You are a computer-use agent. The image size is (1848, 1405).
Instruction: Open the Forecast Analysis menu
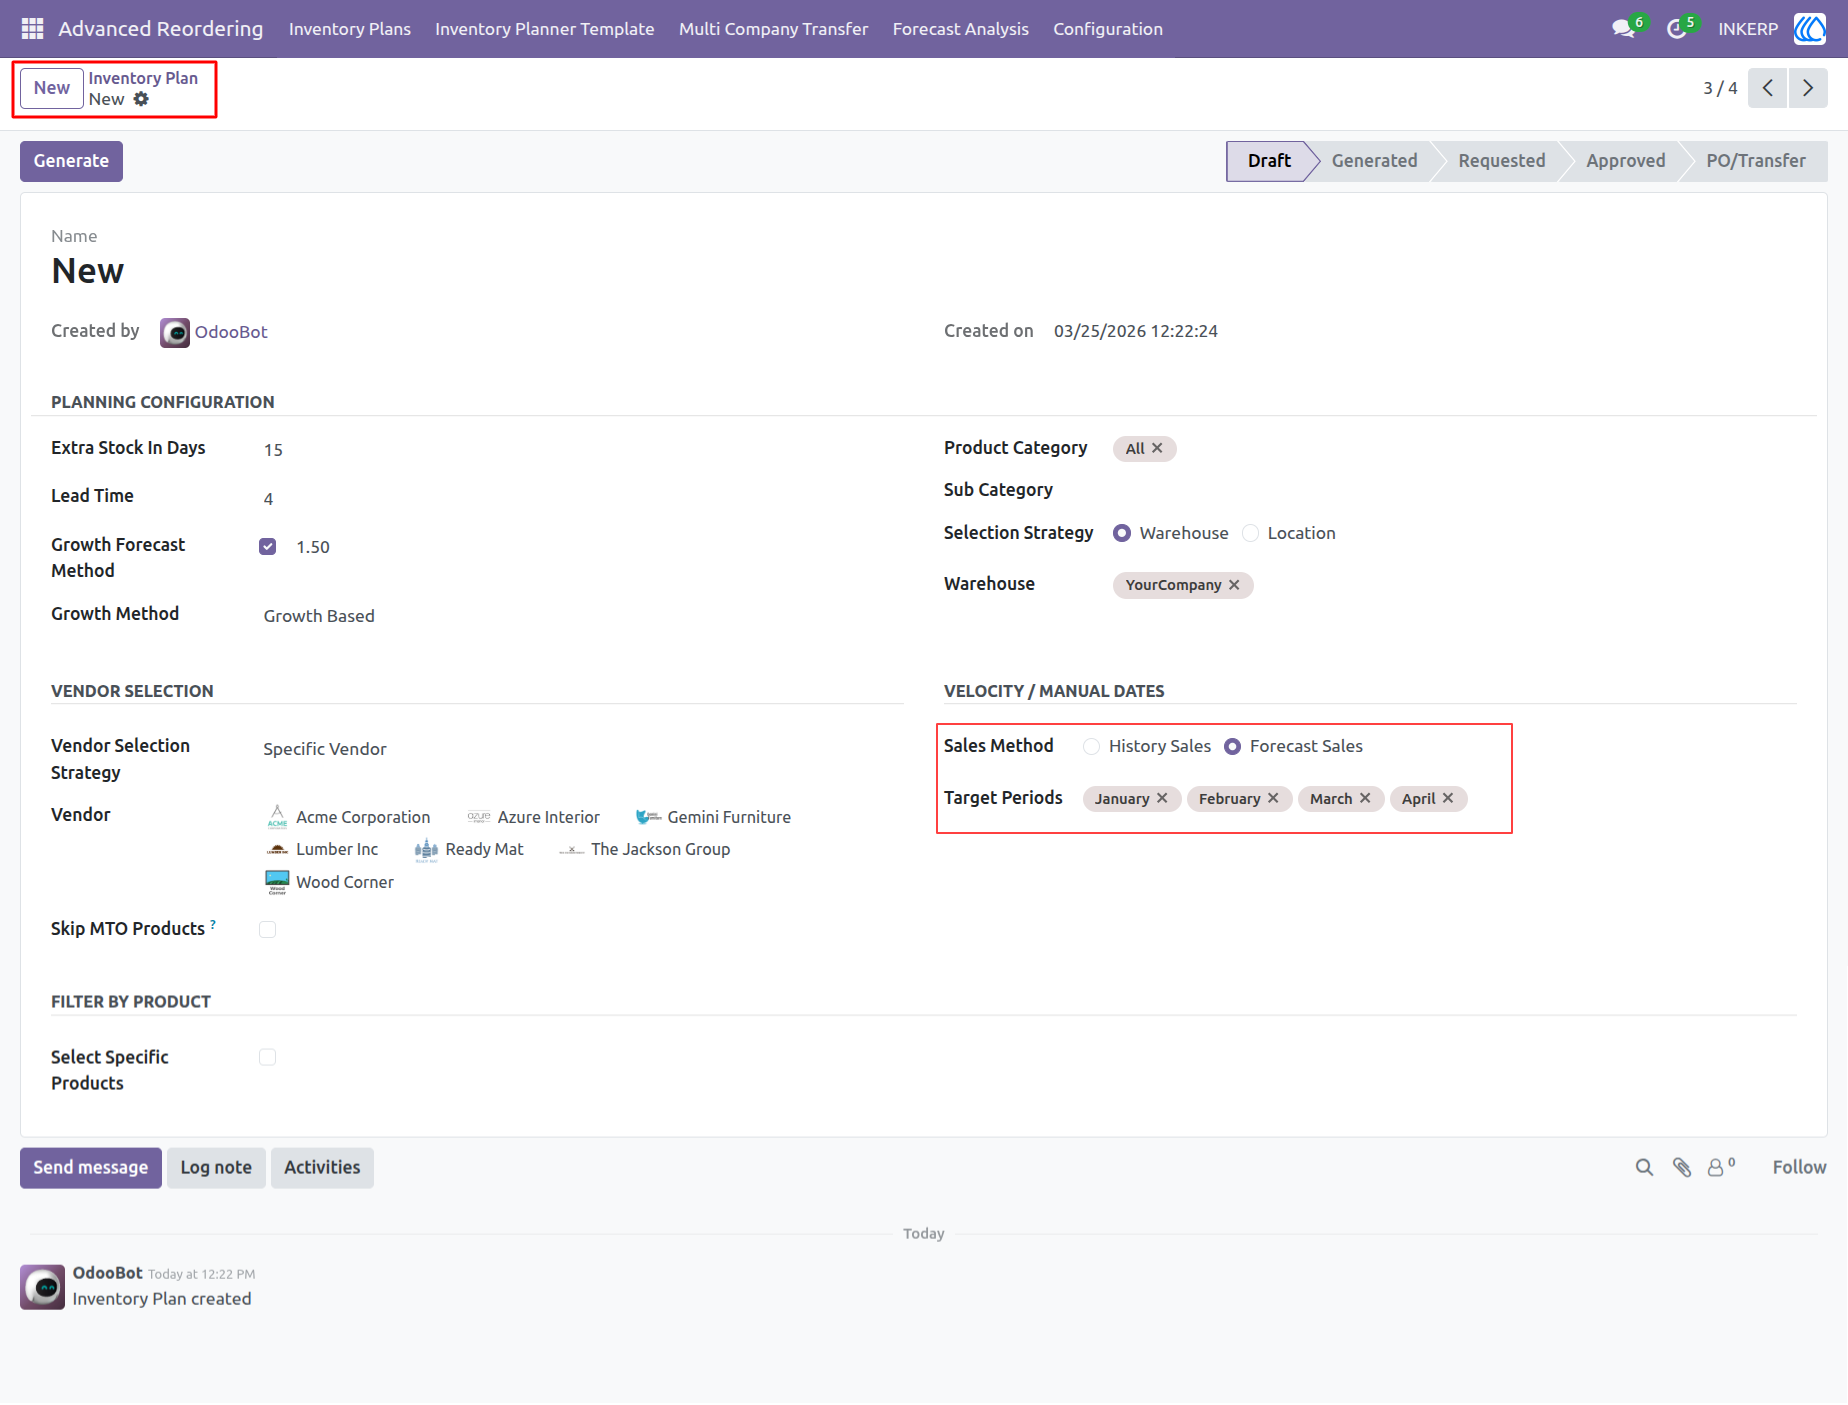click(x=961, y=29)
